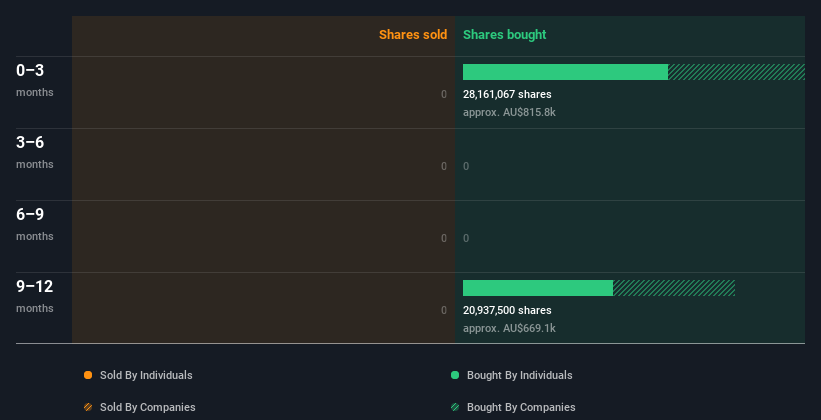Click shares sold zero in 6–9 months row

(444, 238)
